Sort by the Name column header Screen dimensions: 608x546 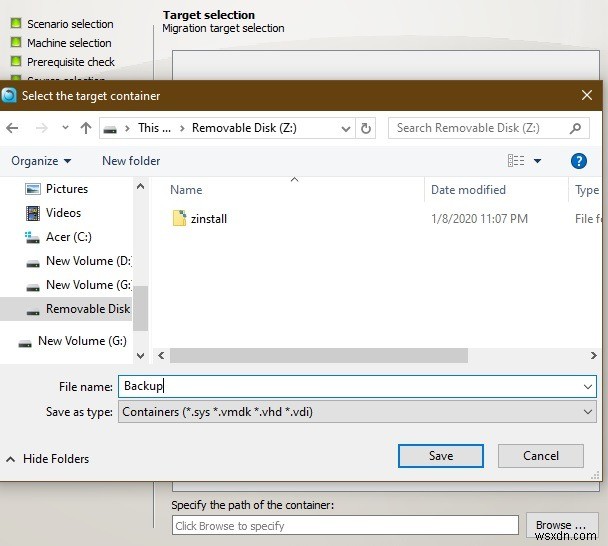[x=186, y=190]
